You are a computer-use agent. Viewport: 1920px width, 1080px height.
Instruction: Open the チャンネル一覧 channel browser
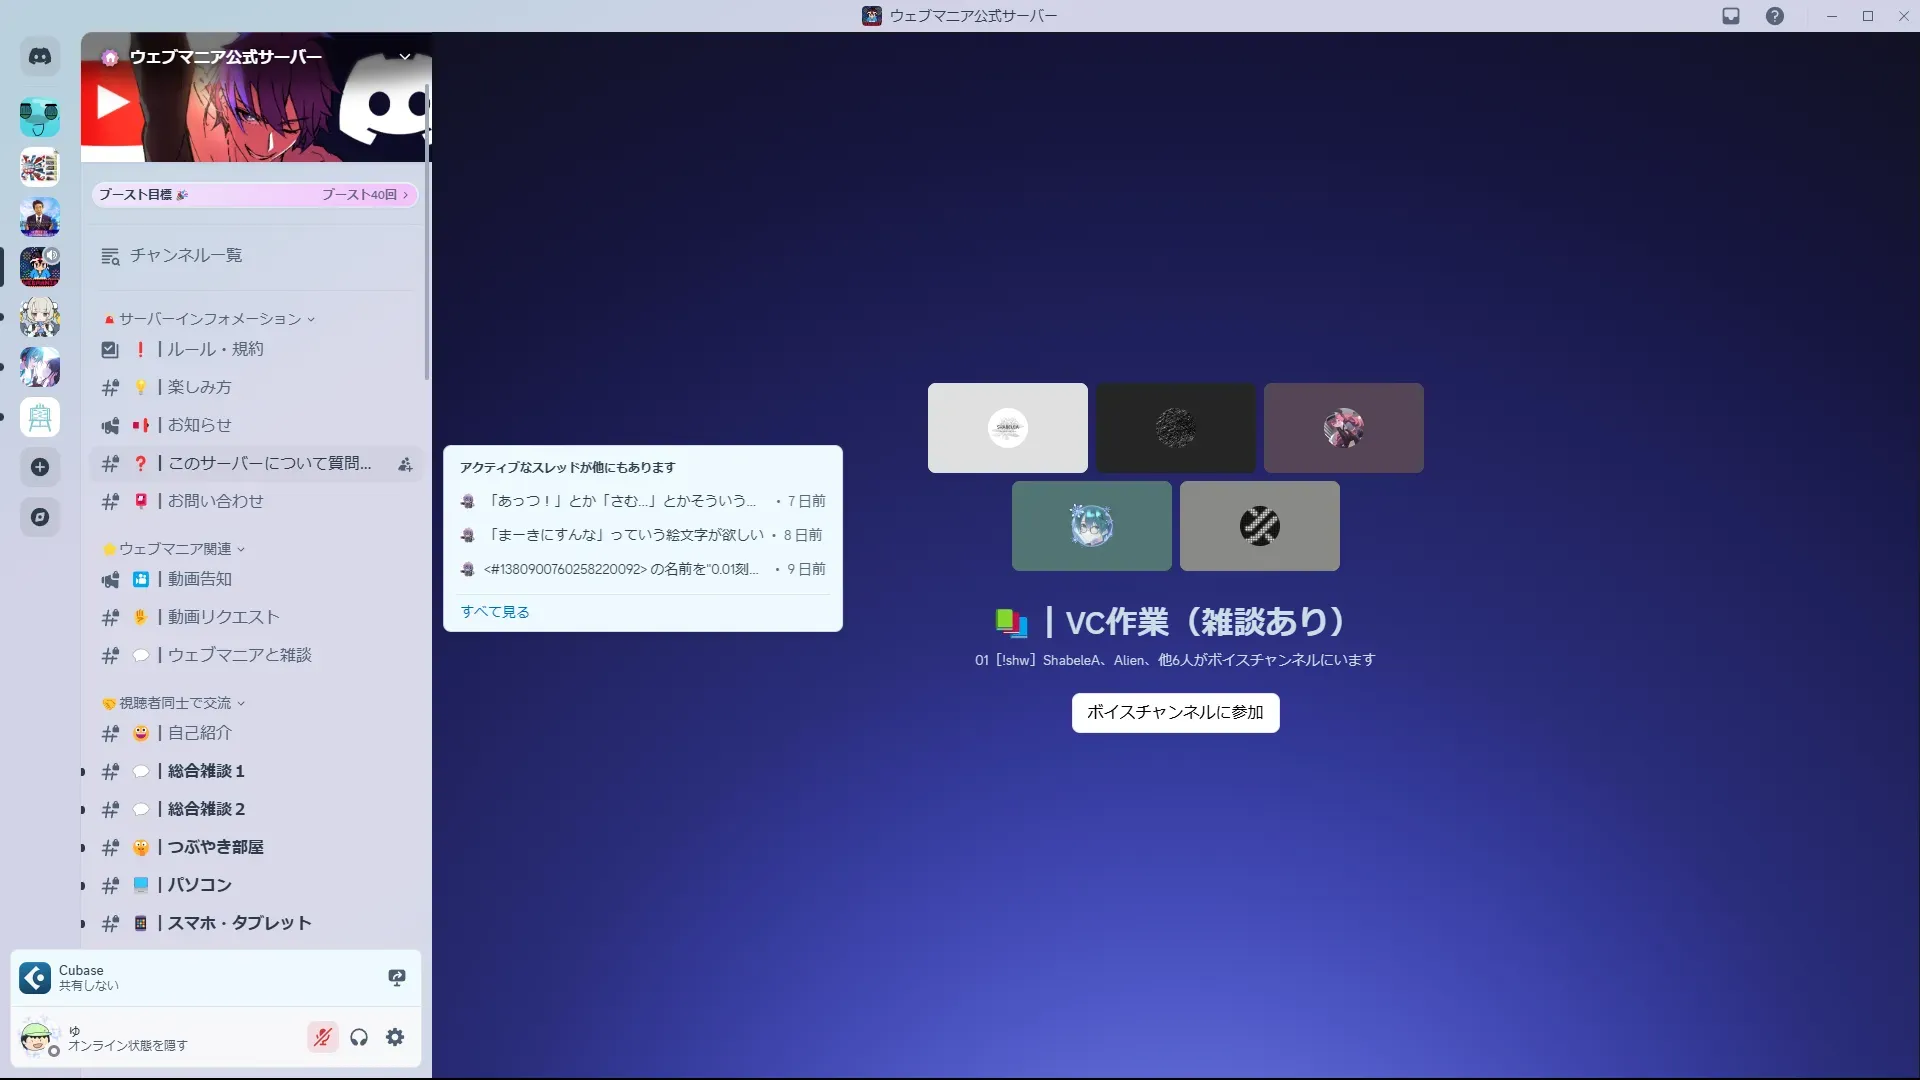click(x=185, y=256)
